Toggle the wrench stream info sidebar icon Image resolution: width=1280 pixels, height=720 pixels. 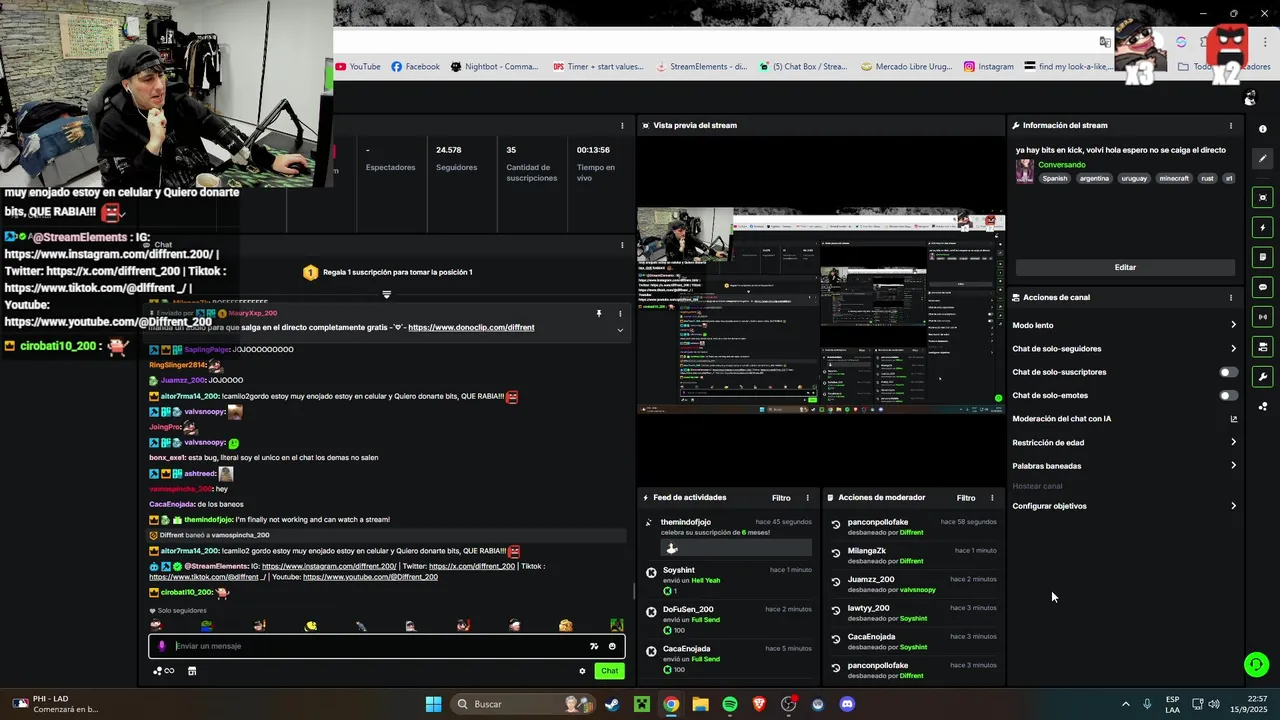[1263, 377]
